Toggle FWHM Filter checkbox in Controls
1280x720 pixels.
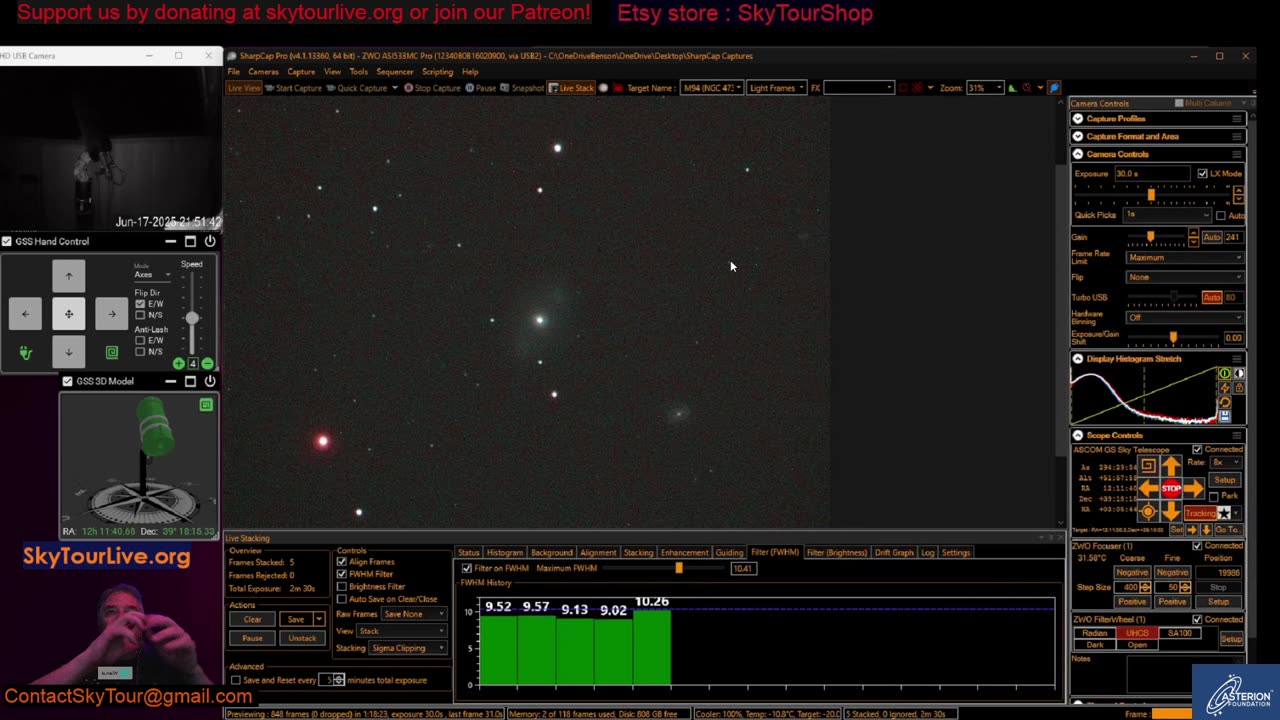(x=342, y=574)
